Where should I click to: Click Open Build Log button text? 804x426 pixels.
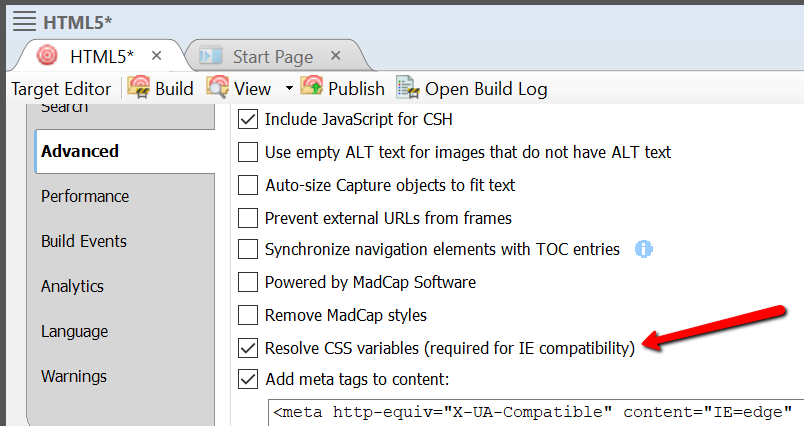(x=486, y=89)
